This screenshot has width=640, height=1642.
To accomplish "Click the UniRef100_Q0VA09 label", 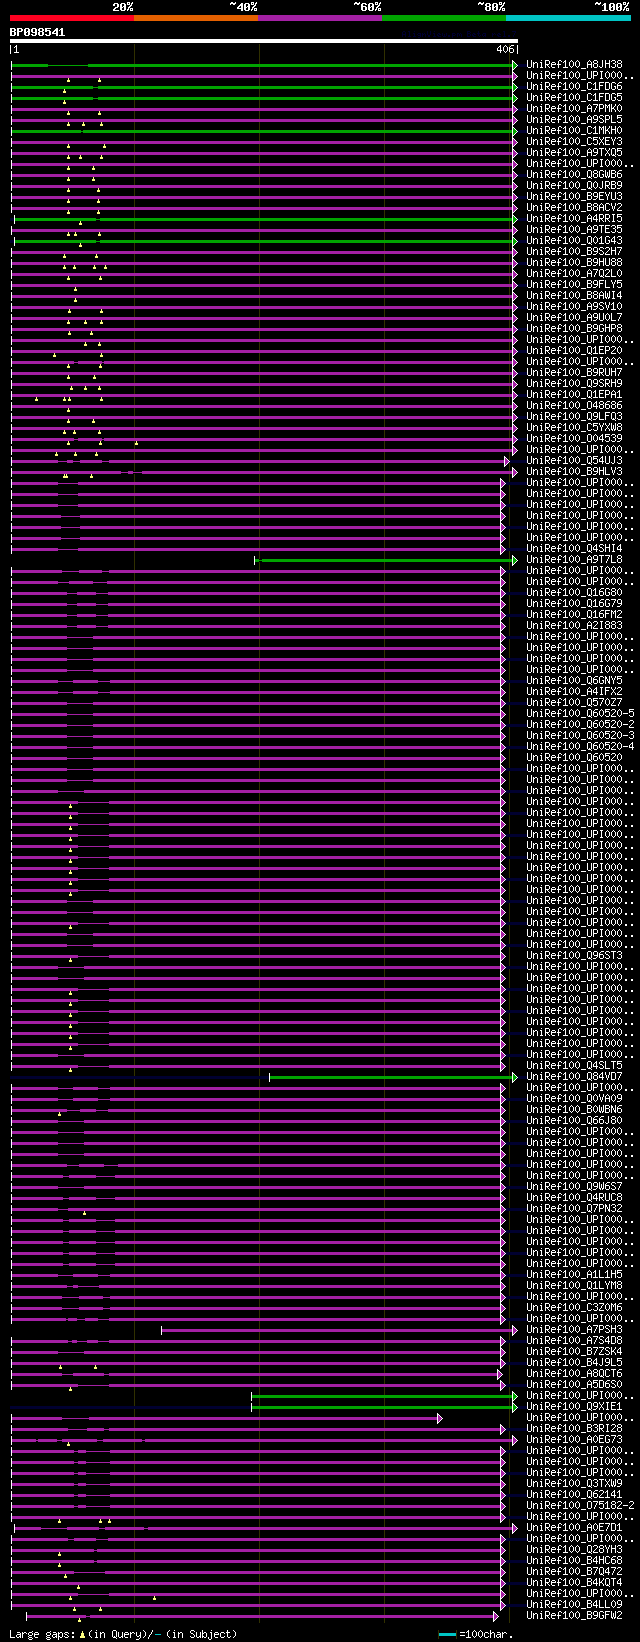I will 574,1099.
